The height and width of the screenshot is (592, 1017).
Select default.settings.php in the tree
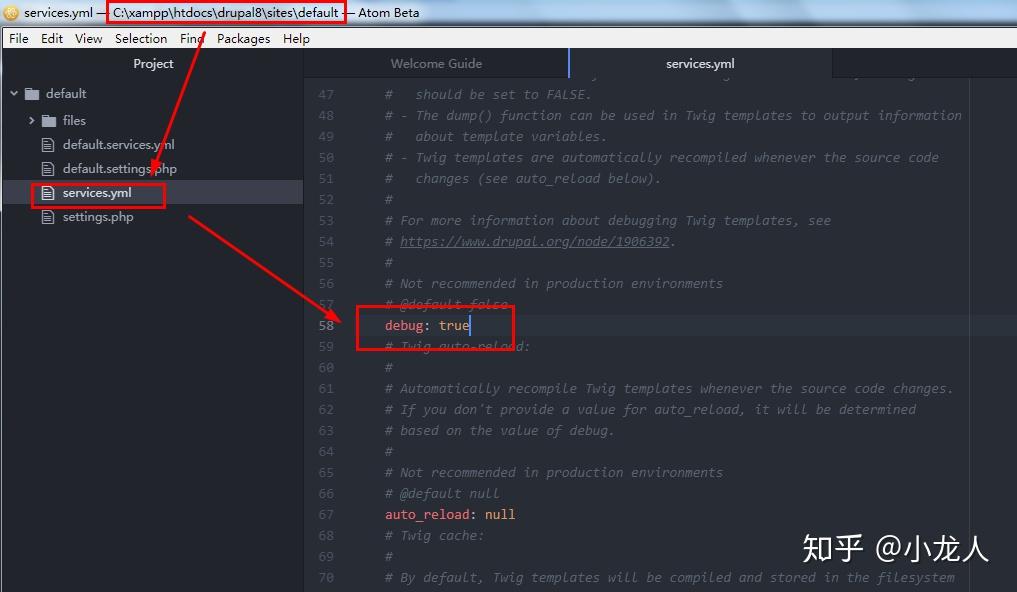point(119,169)
